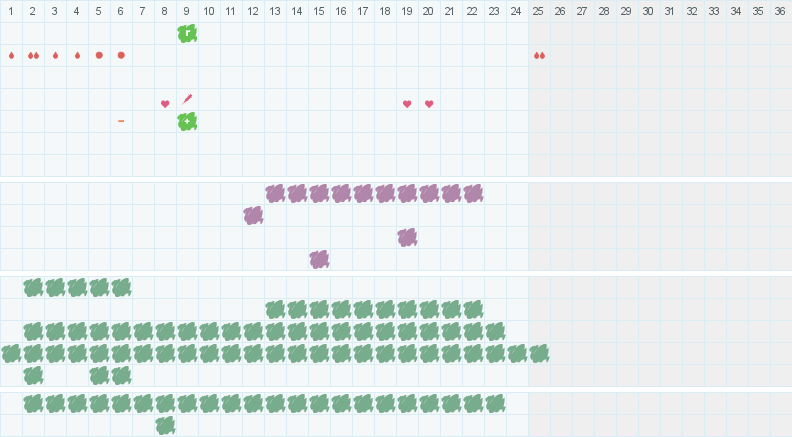The image size is (792, 437).
Task: Click the green plus marker on day 9
Action: [x=187, y=121]
